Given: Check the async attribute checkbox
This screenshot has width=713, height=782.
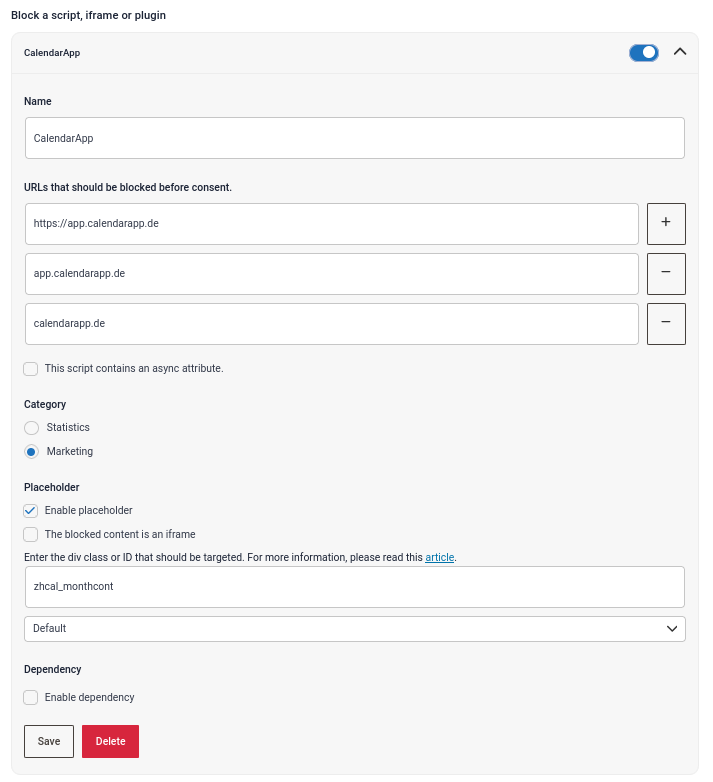Looking at the screenshot, I should click(30, 369).
